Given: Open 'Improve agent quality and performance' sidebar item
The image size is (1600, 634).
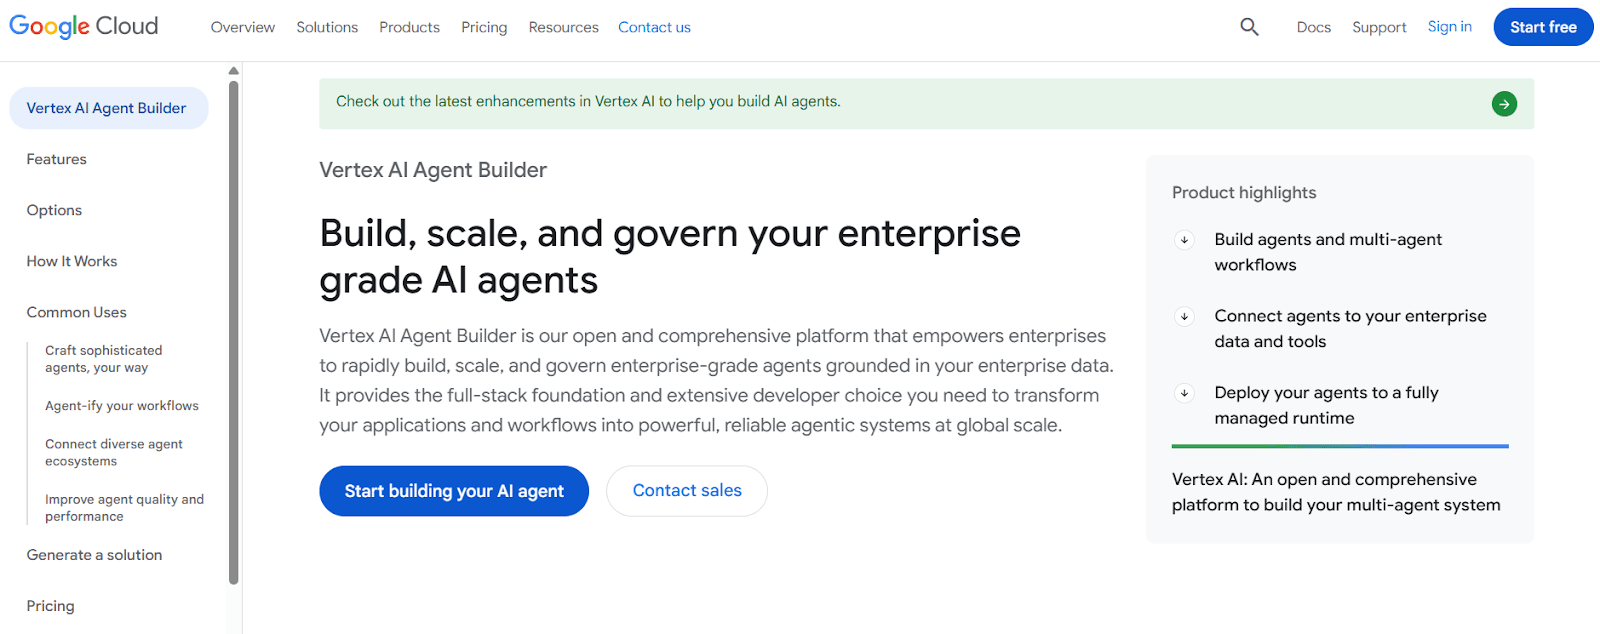Looking at the screenshot, I should [x=124, y=508].
